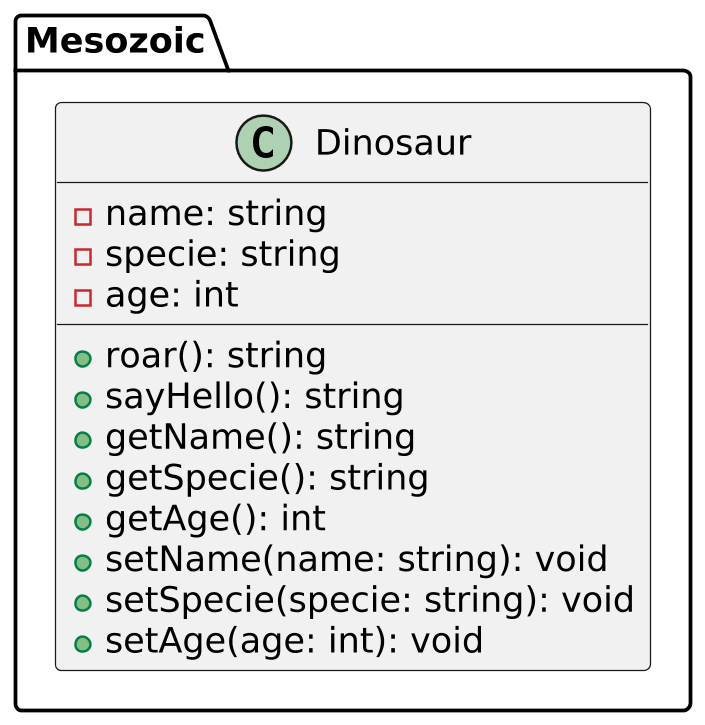The width and height of the screenshot is (705, 725).
Task: Select the 'specie: string' attribute text
Action: [x=222, y=255]
